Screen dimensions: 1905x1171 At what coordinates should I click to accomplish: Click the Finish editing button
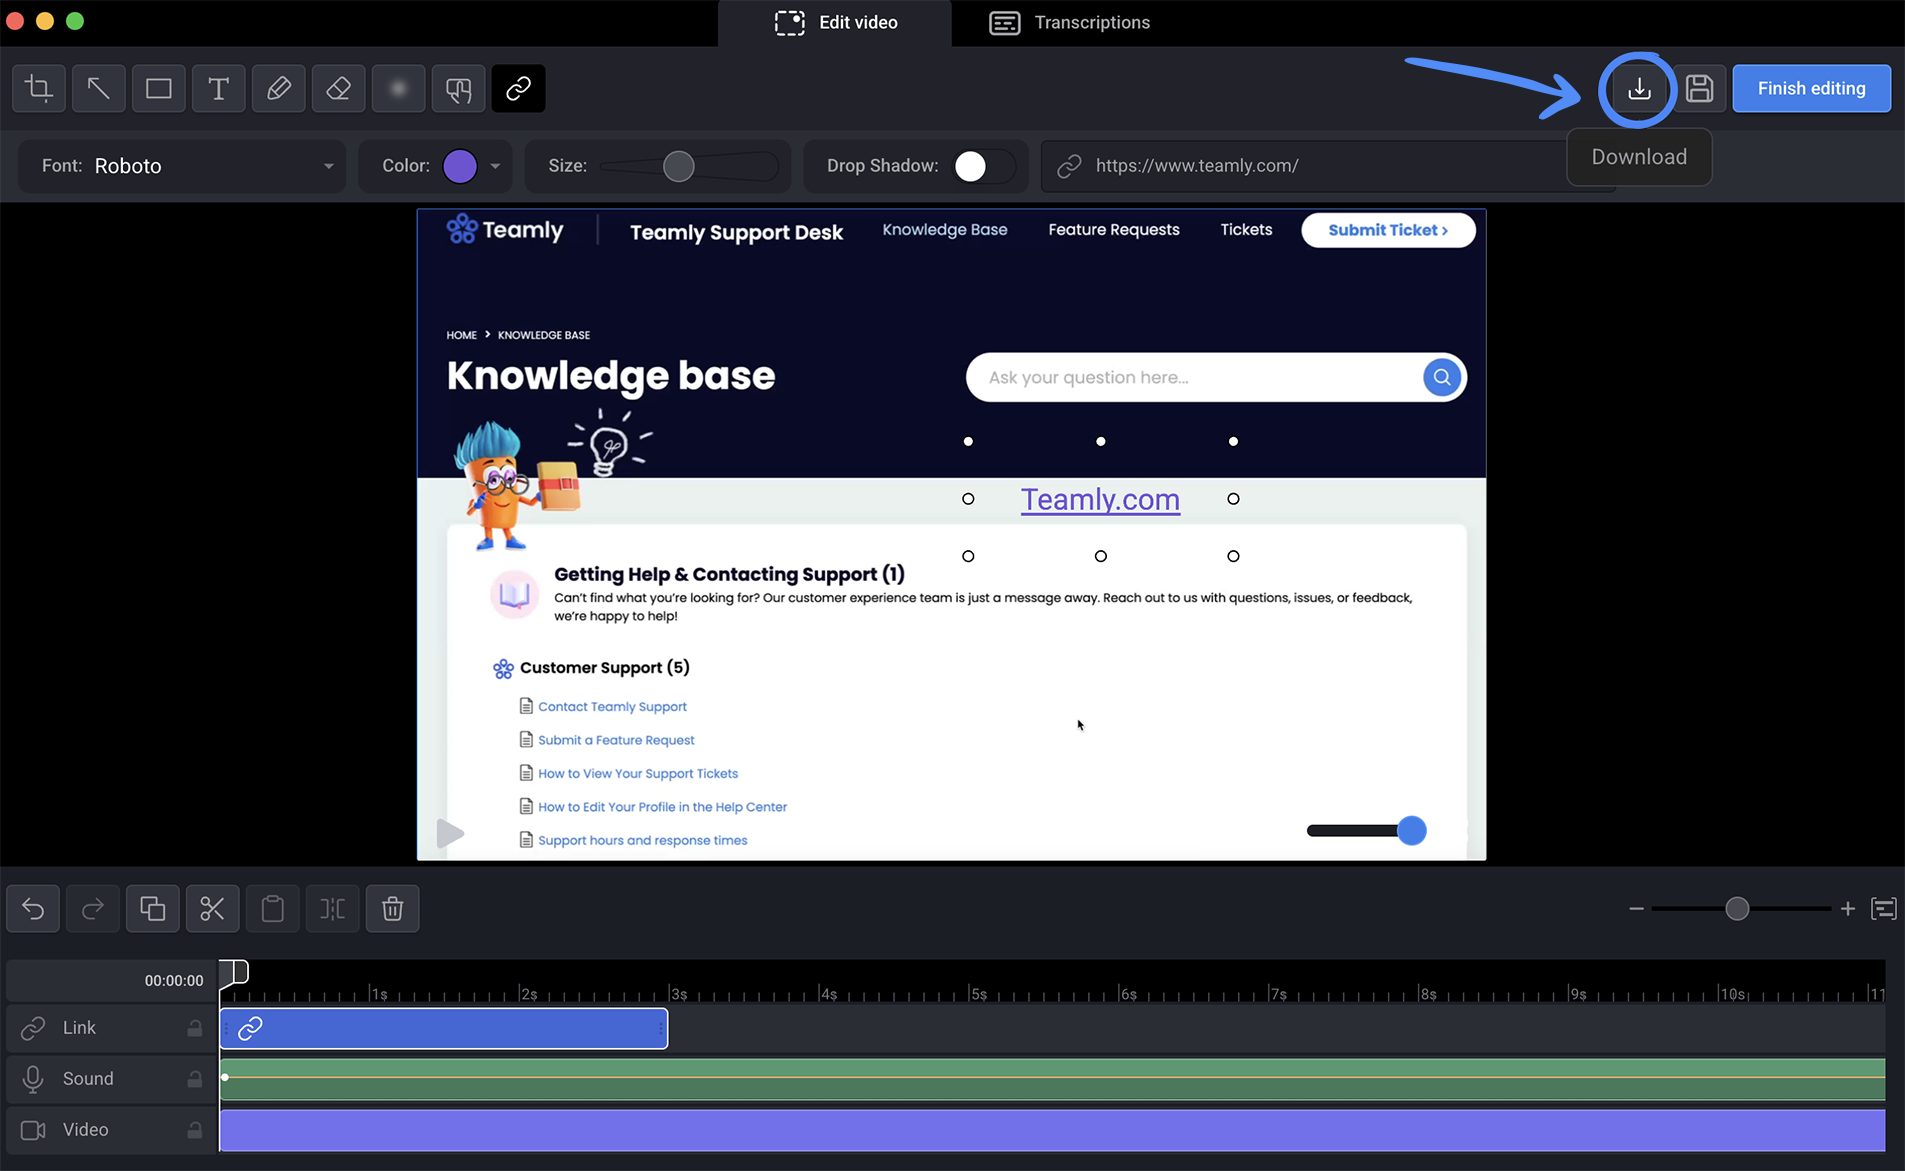tap(1811, 88)
